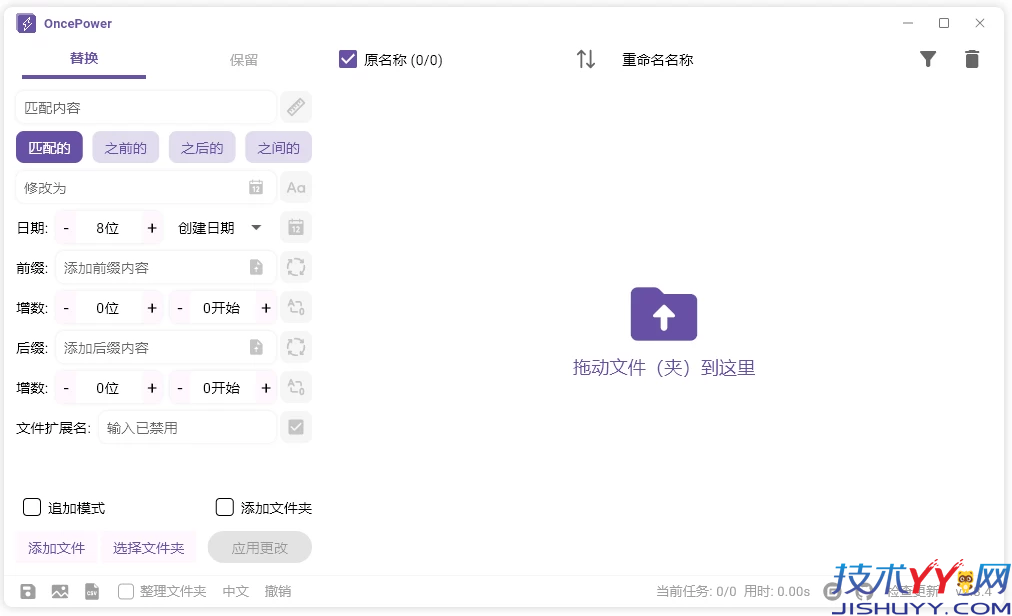Click the sort order arrows beside 重命名名称
The image size is (1012, 616).
585,59
